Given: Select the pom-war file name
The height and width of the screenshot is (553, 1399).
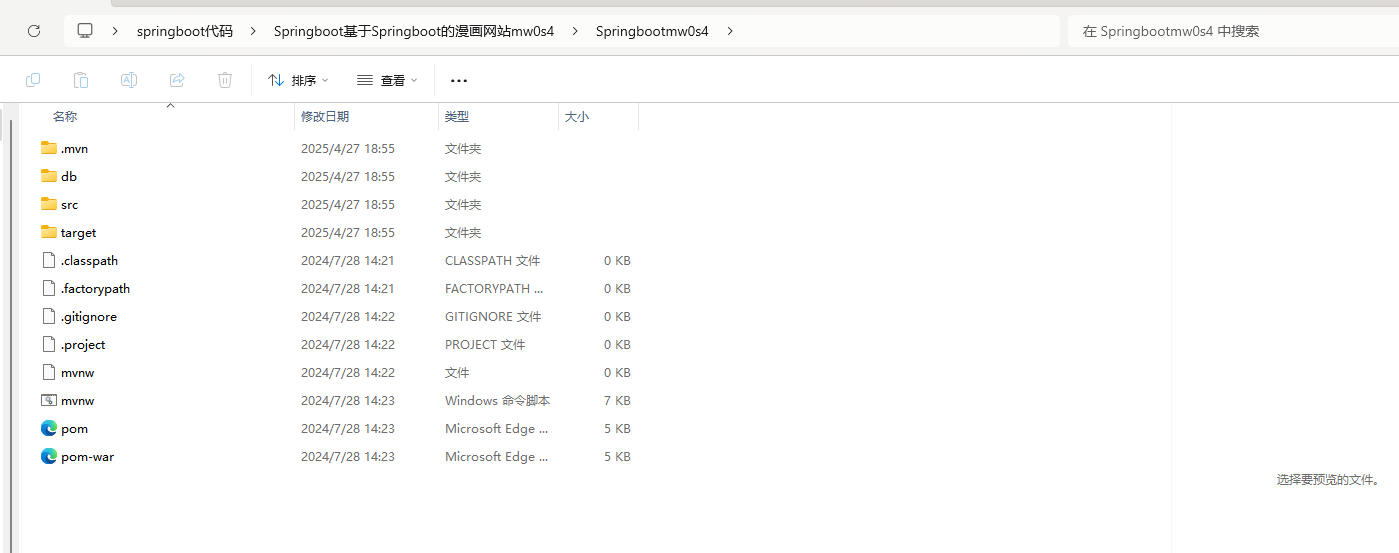Looking at the screenshot, I should [87, 456].
